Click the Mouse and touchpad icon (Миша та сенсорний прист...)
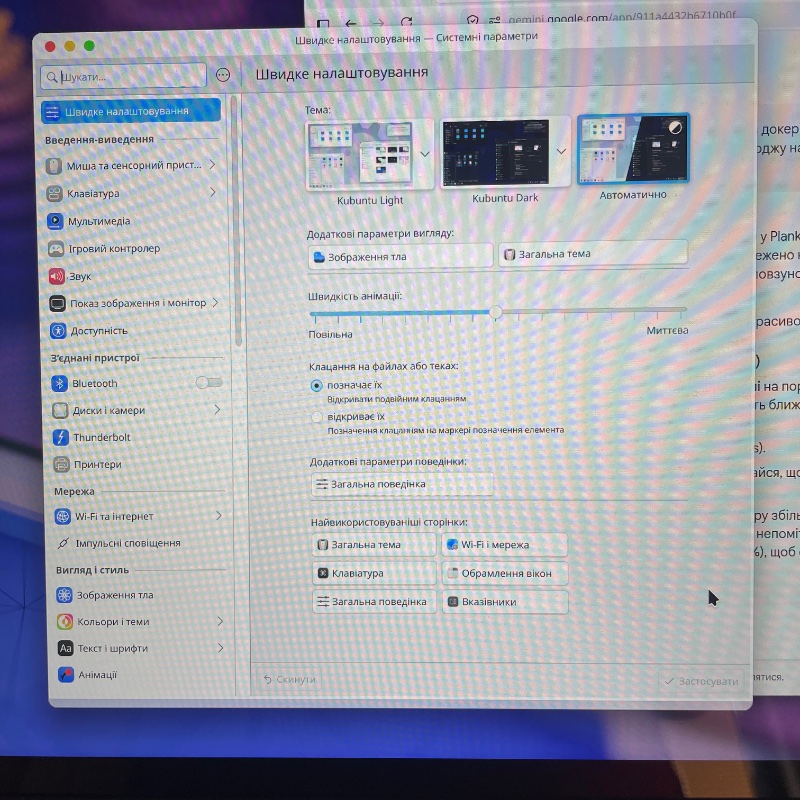The width and height of the screenshot is (800, 800). click(x=54, y=166)
